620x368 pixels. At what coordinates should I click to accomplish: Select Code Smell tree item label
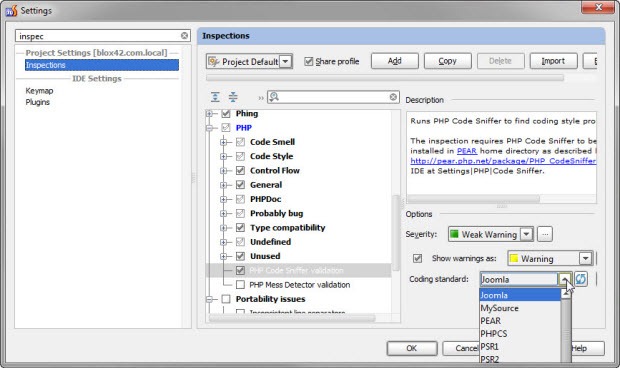point(272,142)
